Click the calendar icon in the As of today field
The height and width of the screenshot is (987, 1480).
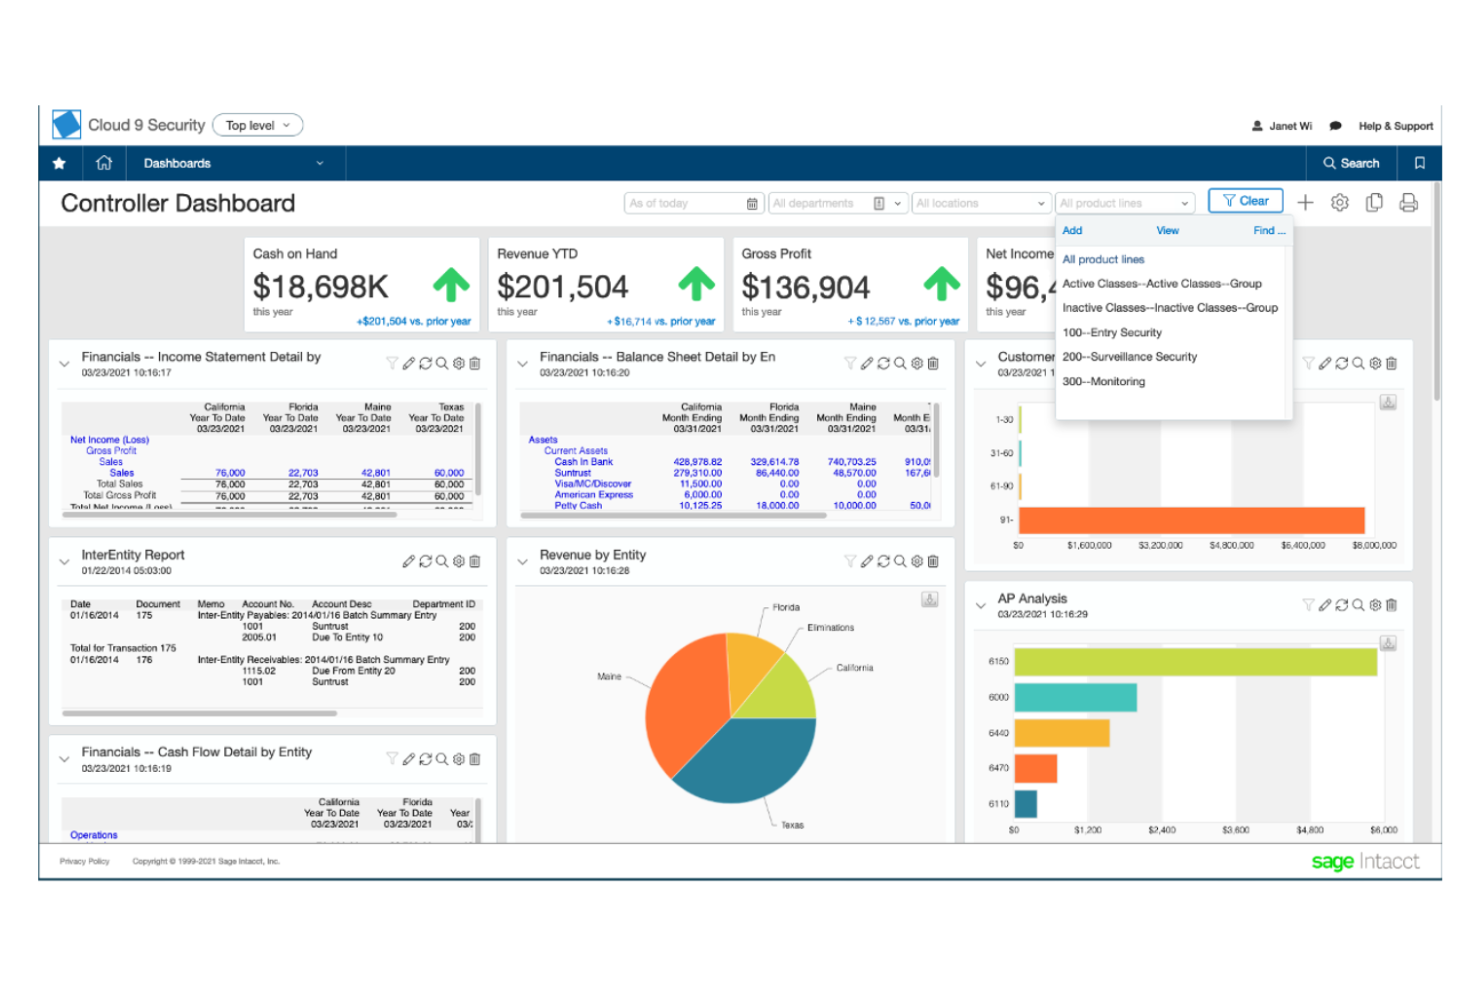[752, 203]
